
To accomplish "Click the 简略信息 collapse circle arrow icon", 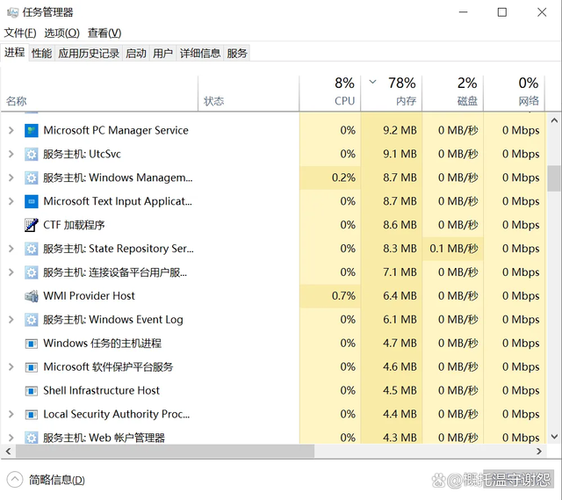I will click(15, 480).
